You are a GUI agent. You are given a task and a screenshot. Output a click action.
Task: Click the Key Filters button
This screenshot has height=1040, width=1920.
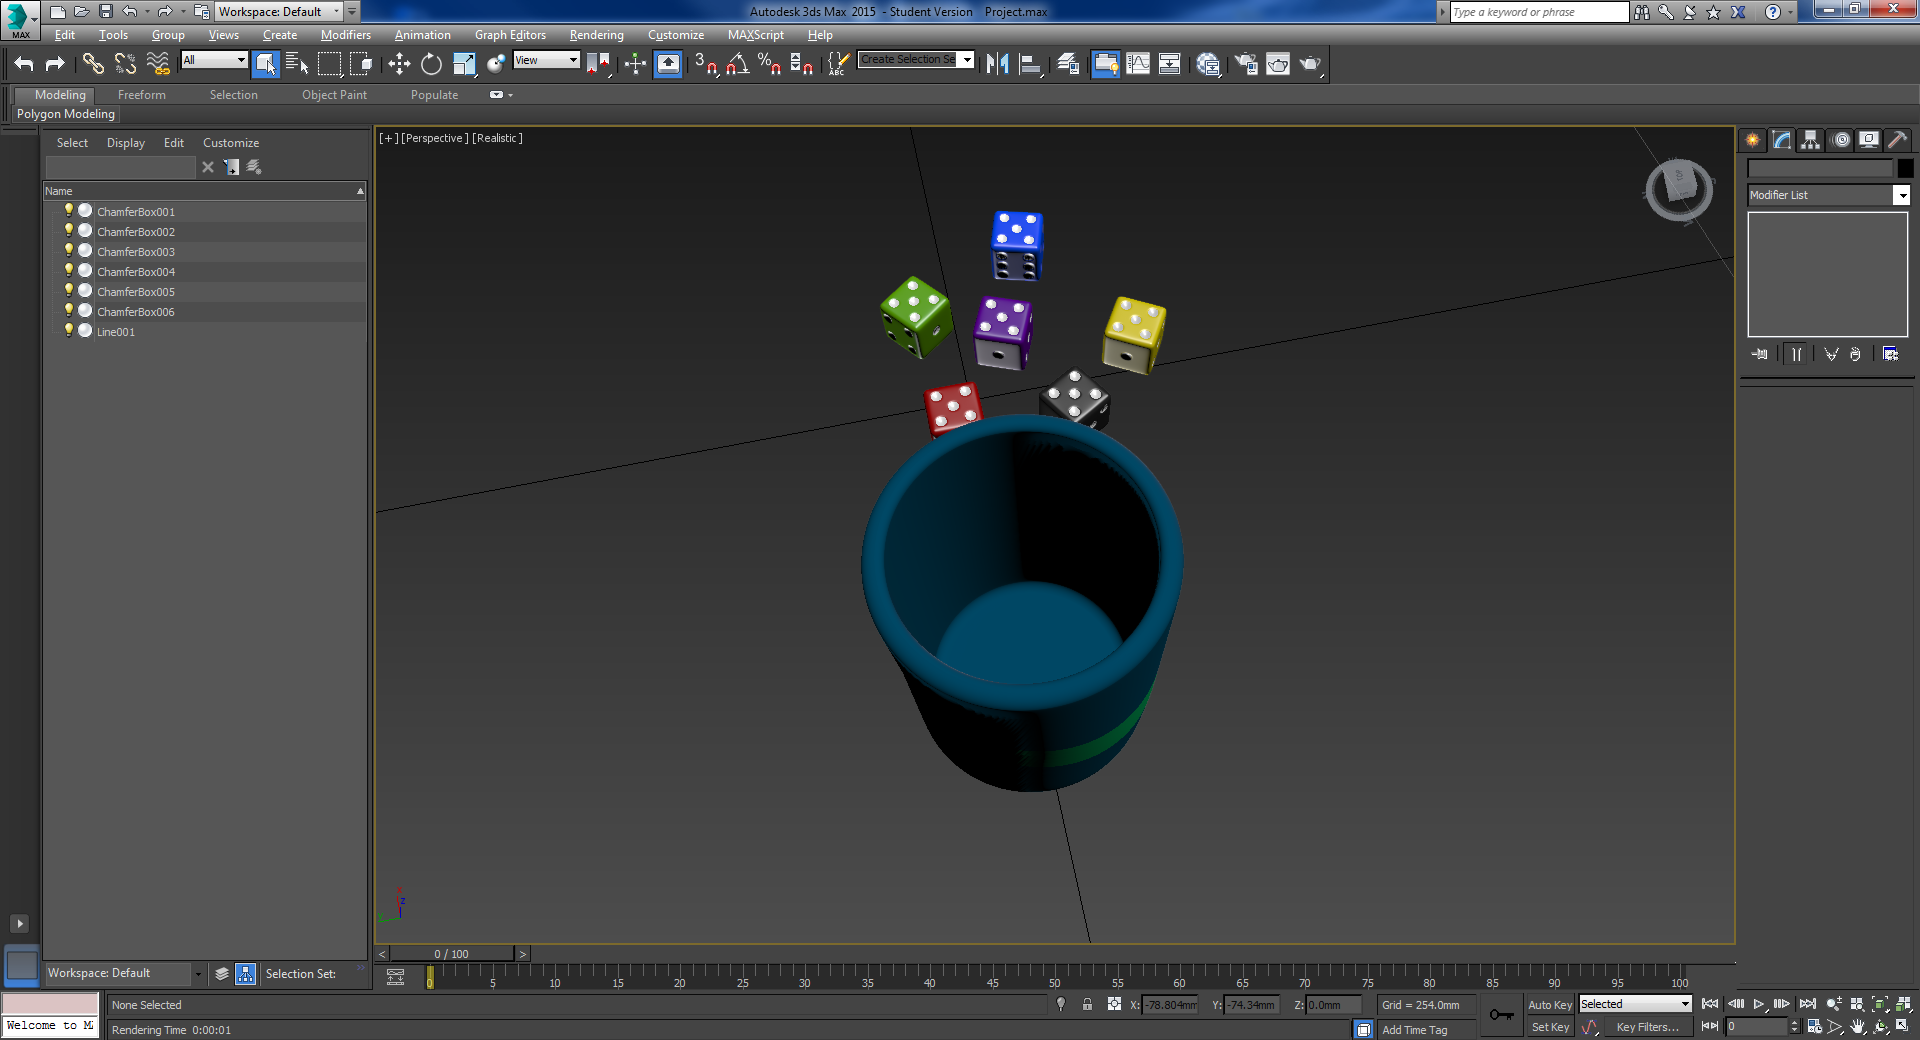tap(1647, 1027)
